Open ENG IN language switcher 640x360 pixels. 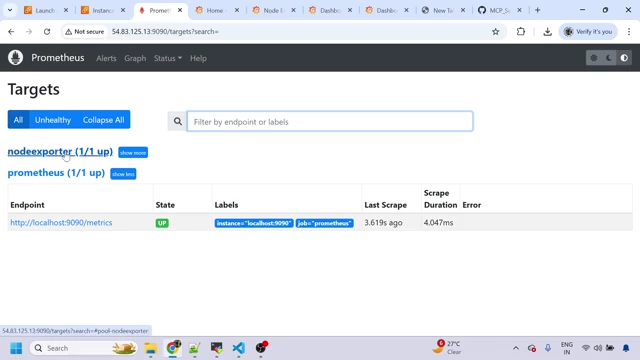(x=567, y=348)
